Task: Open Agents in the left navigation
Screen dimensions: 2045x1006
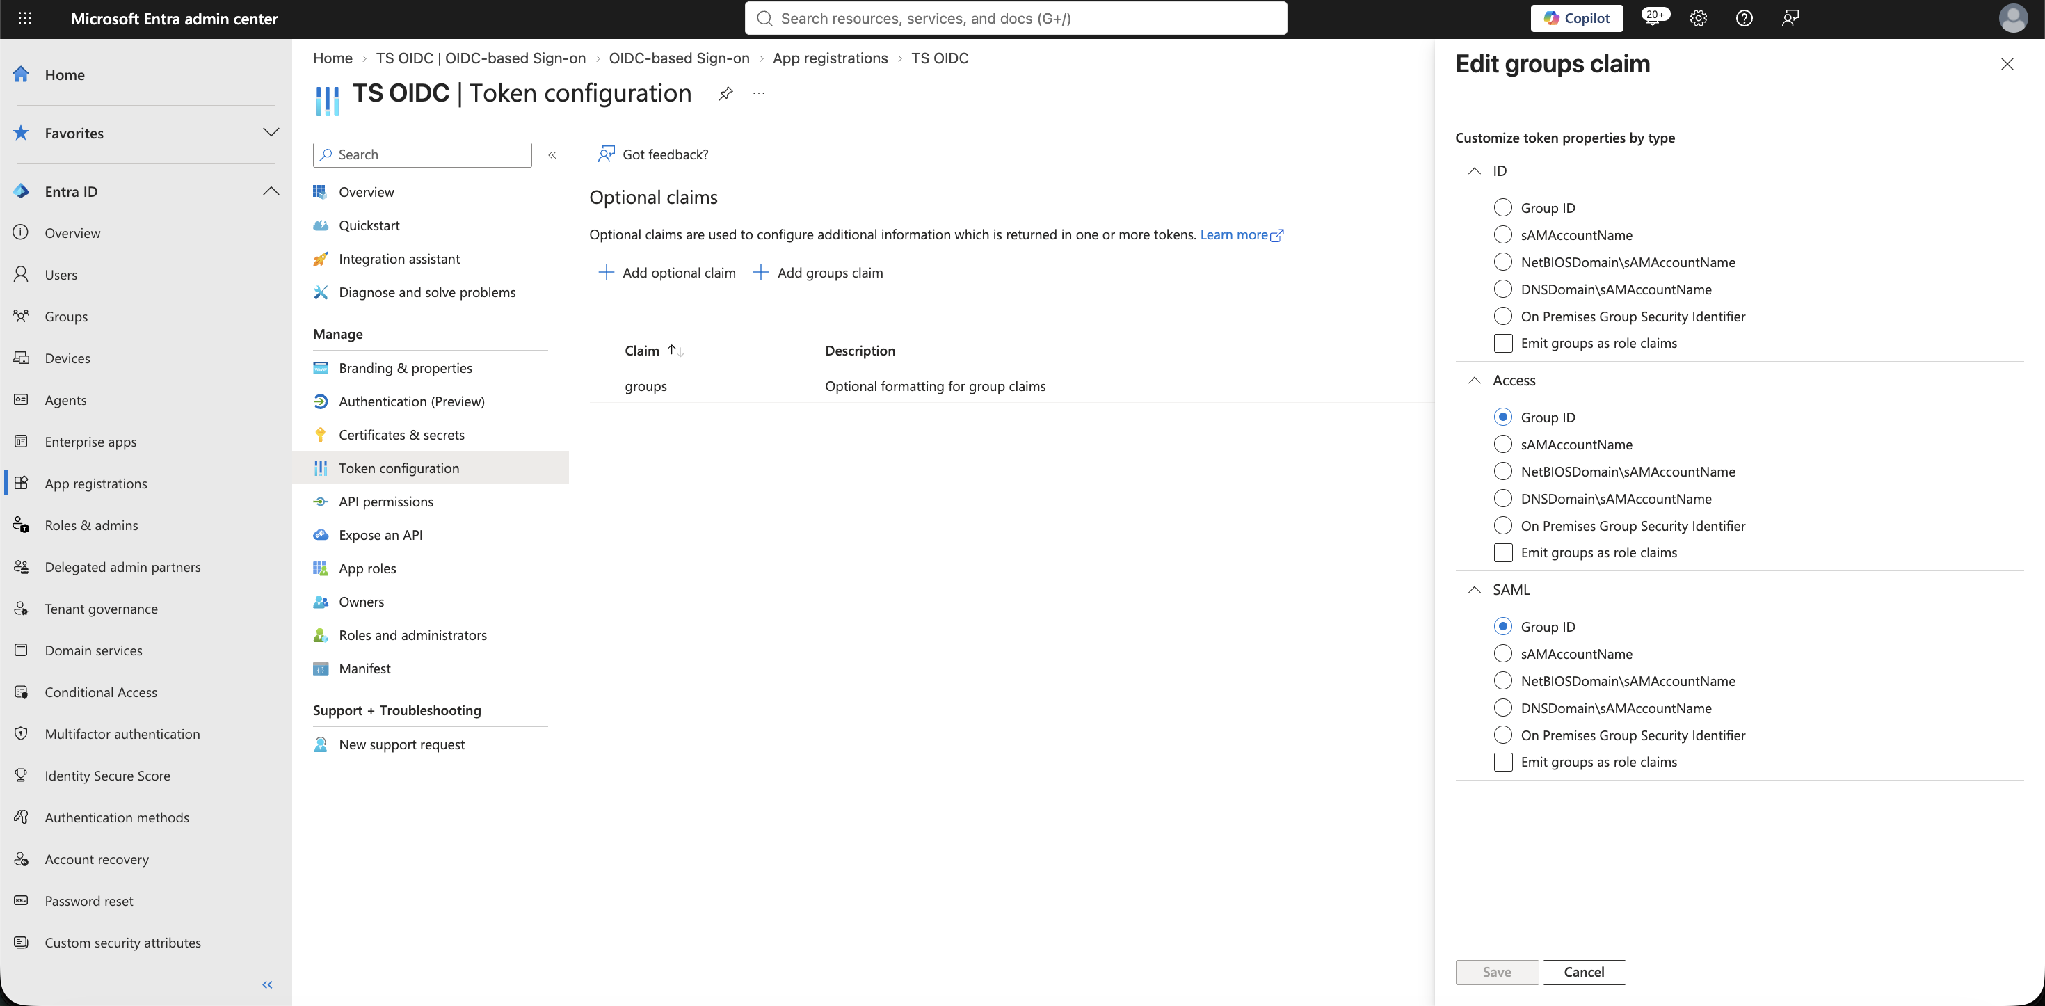Action: click(65, 400)
